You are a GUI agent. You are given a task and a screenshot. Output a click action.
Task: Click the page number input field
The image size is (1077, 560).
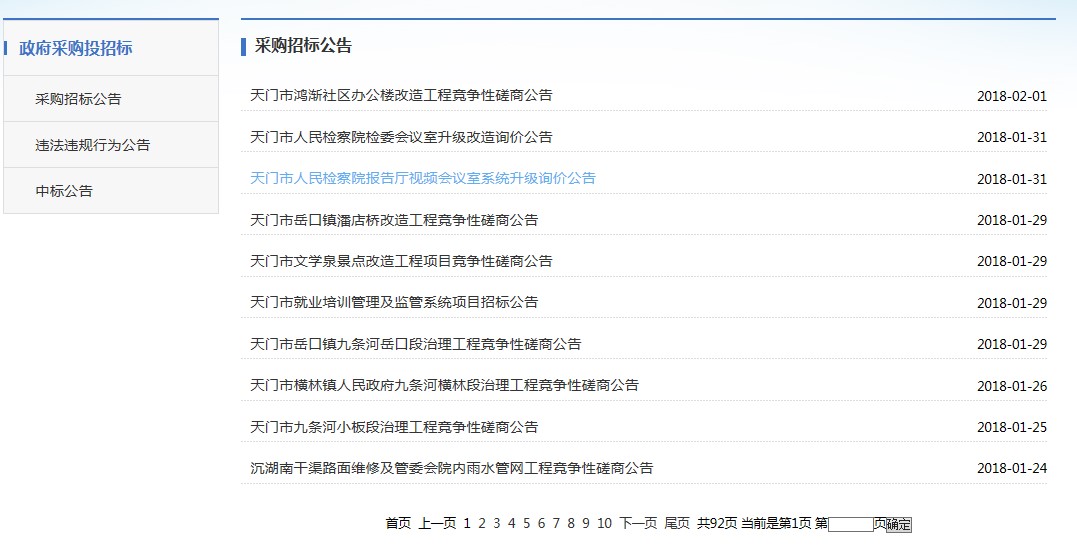point(850,524)
